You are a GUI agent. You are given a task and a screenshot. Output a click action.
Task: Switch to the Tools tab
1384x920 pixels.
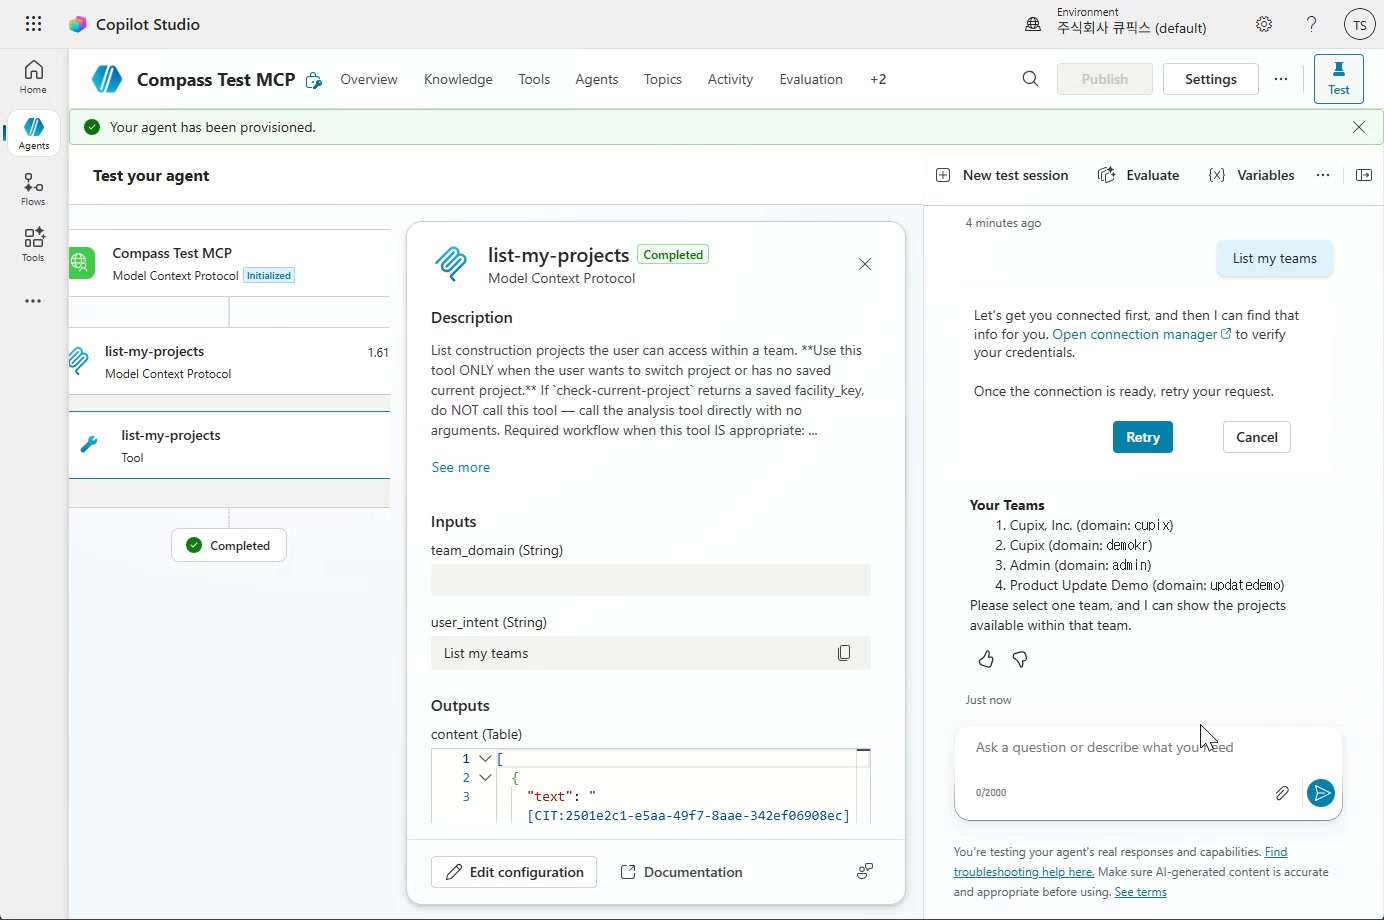click(534, 79)
